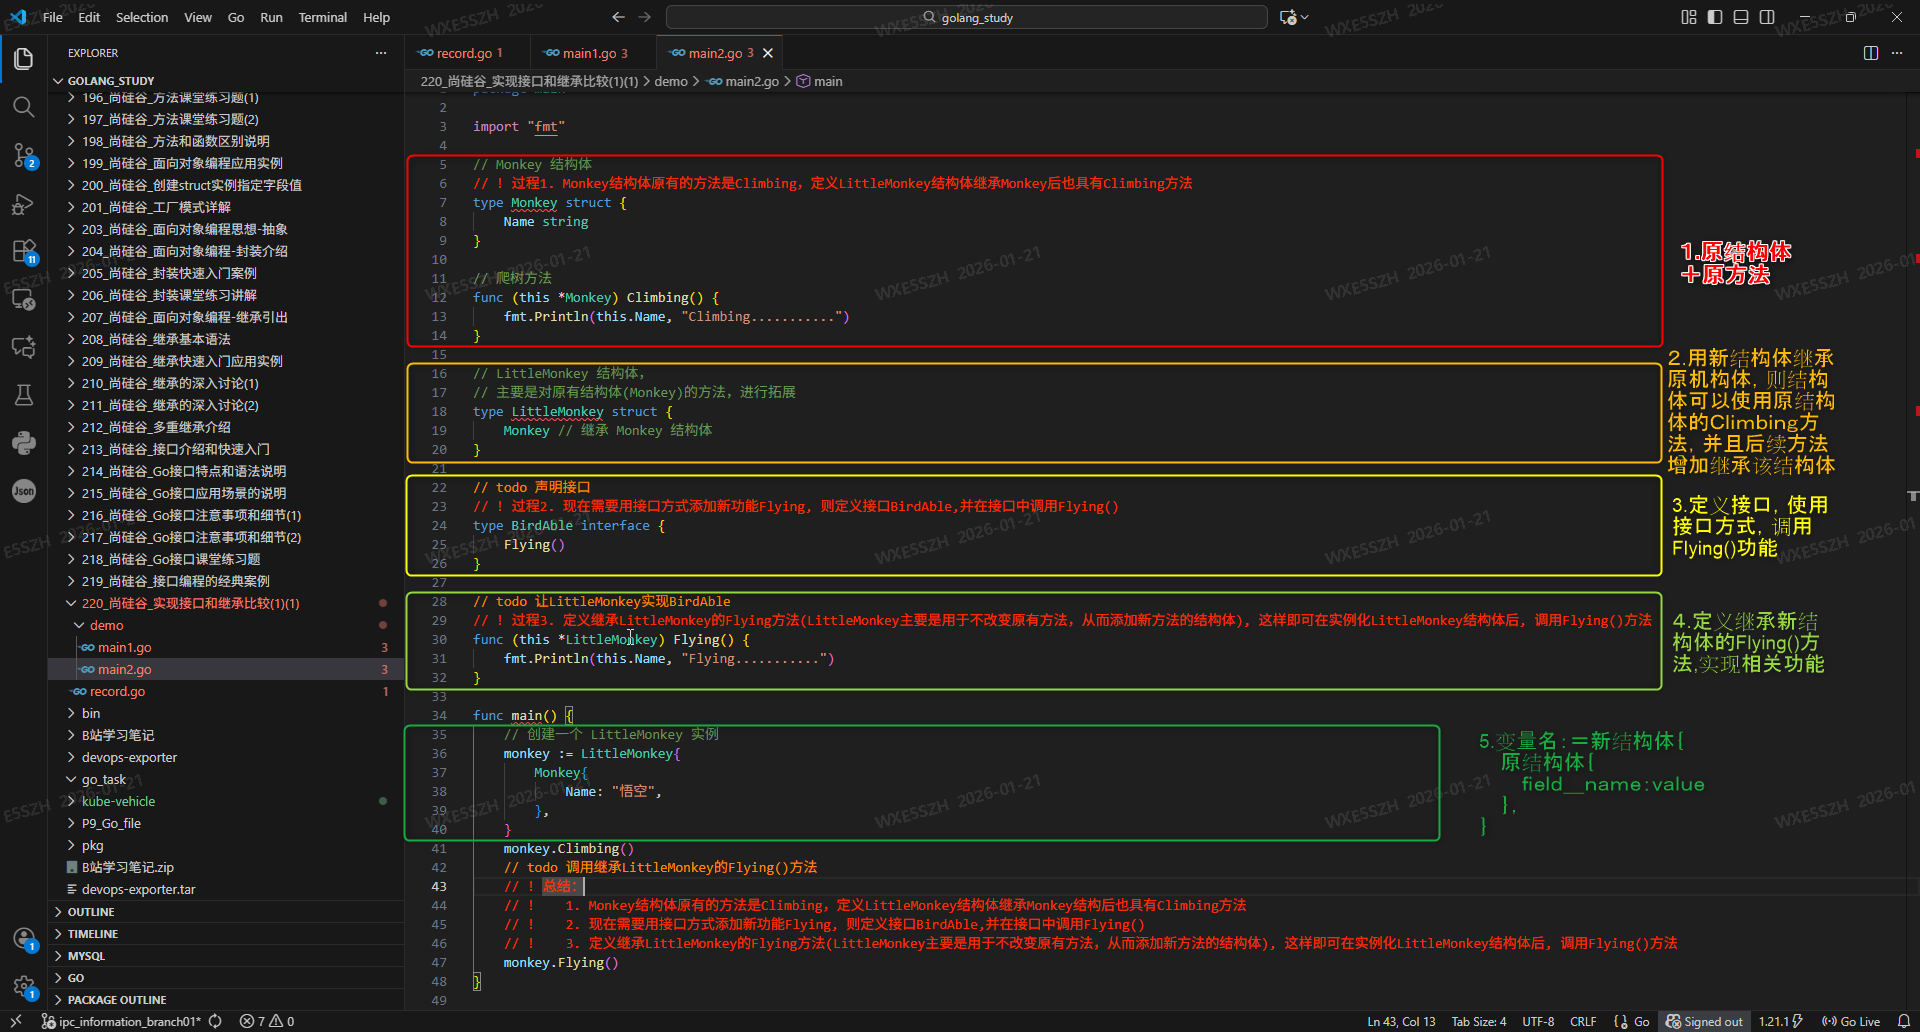Open editor More Actions ellipsis
This screenshot has height=1032, width=1920.
pyautogui.click(x=1897, y=53)
